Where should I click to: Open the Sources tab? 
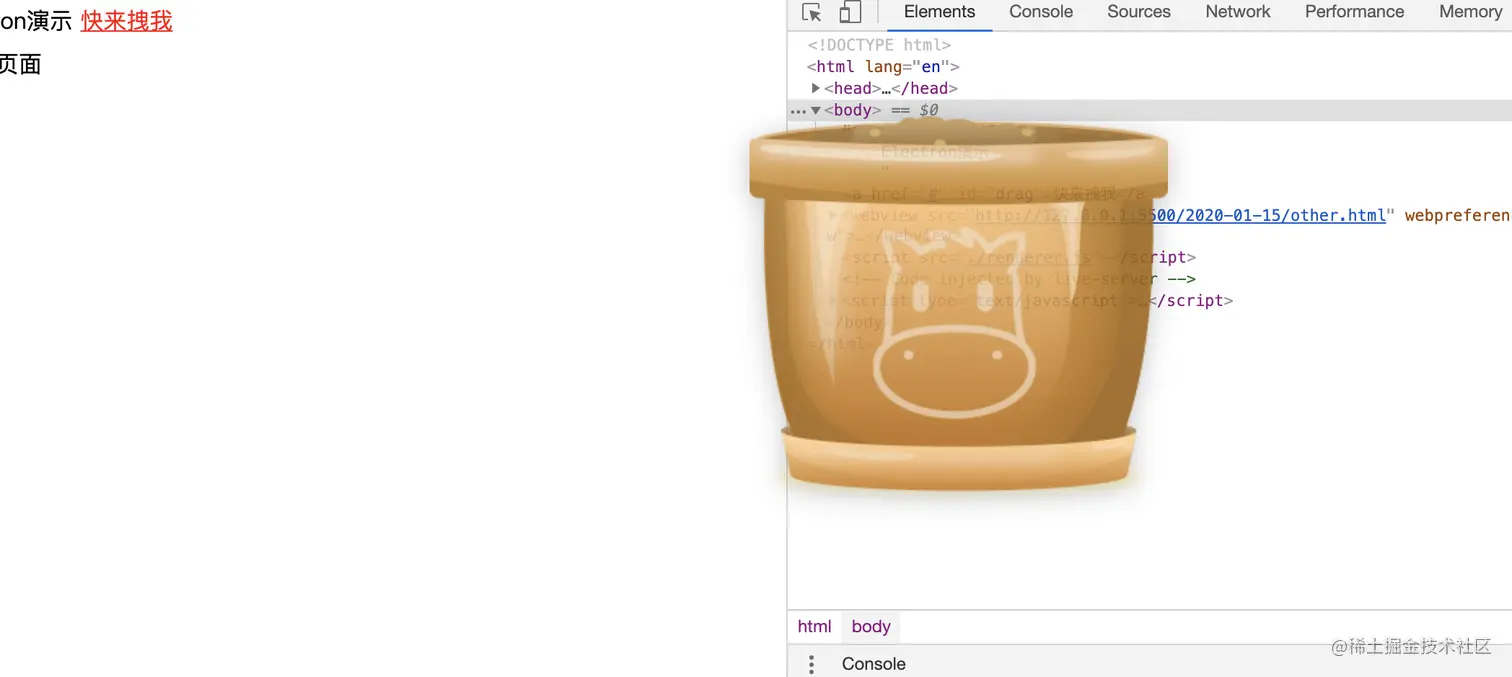[x=1139, y=12]
